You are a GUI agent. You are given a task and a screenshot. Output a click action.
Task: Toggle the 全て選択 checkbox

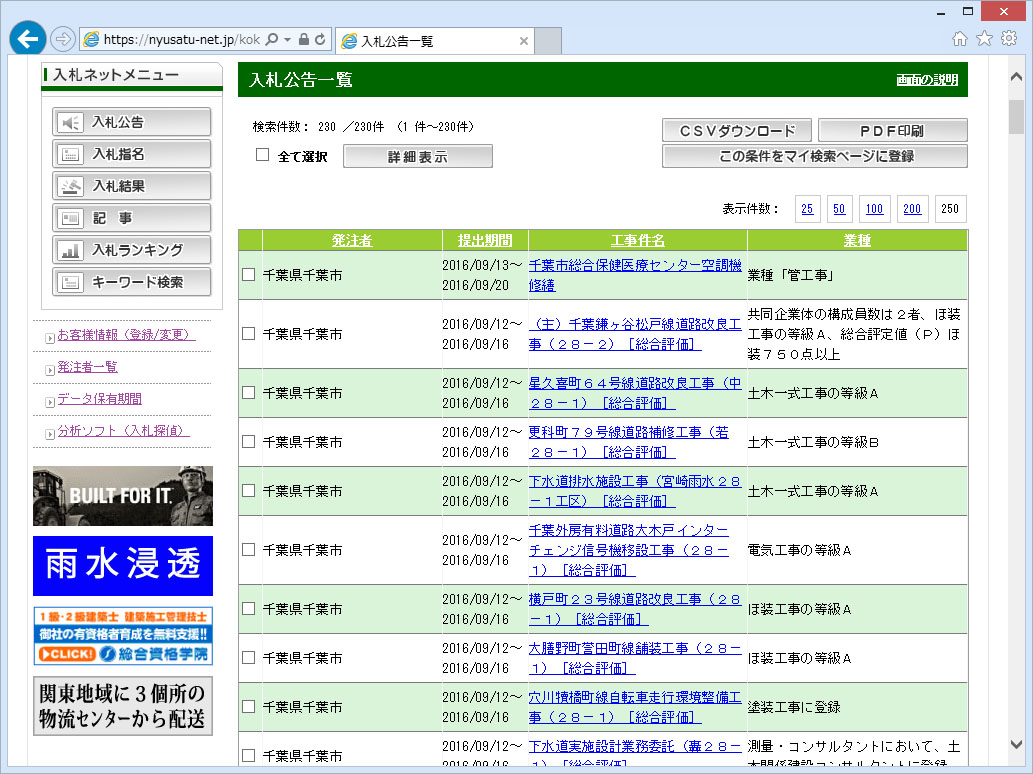(263, 155)
